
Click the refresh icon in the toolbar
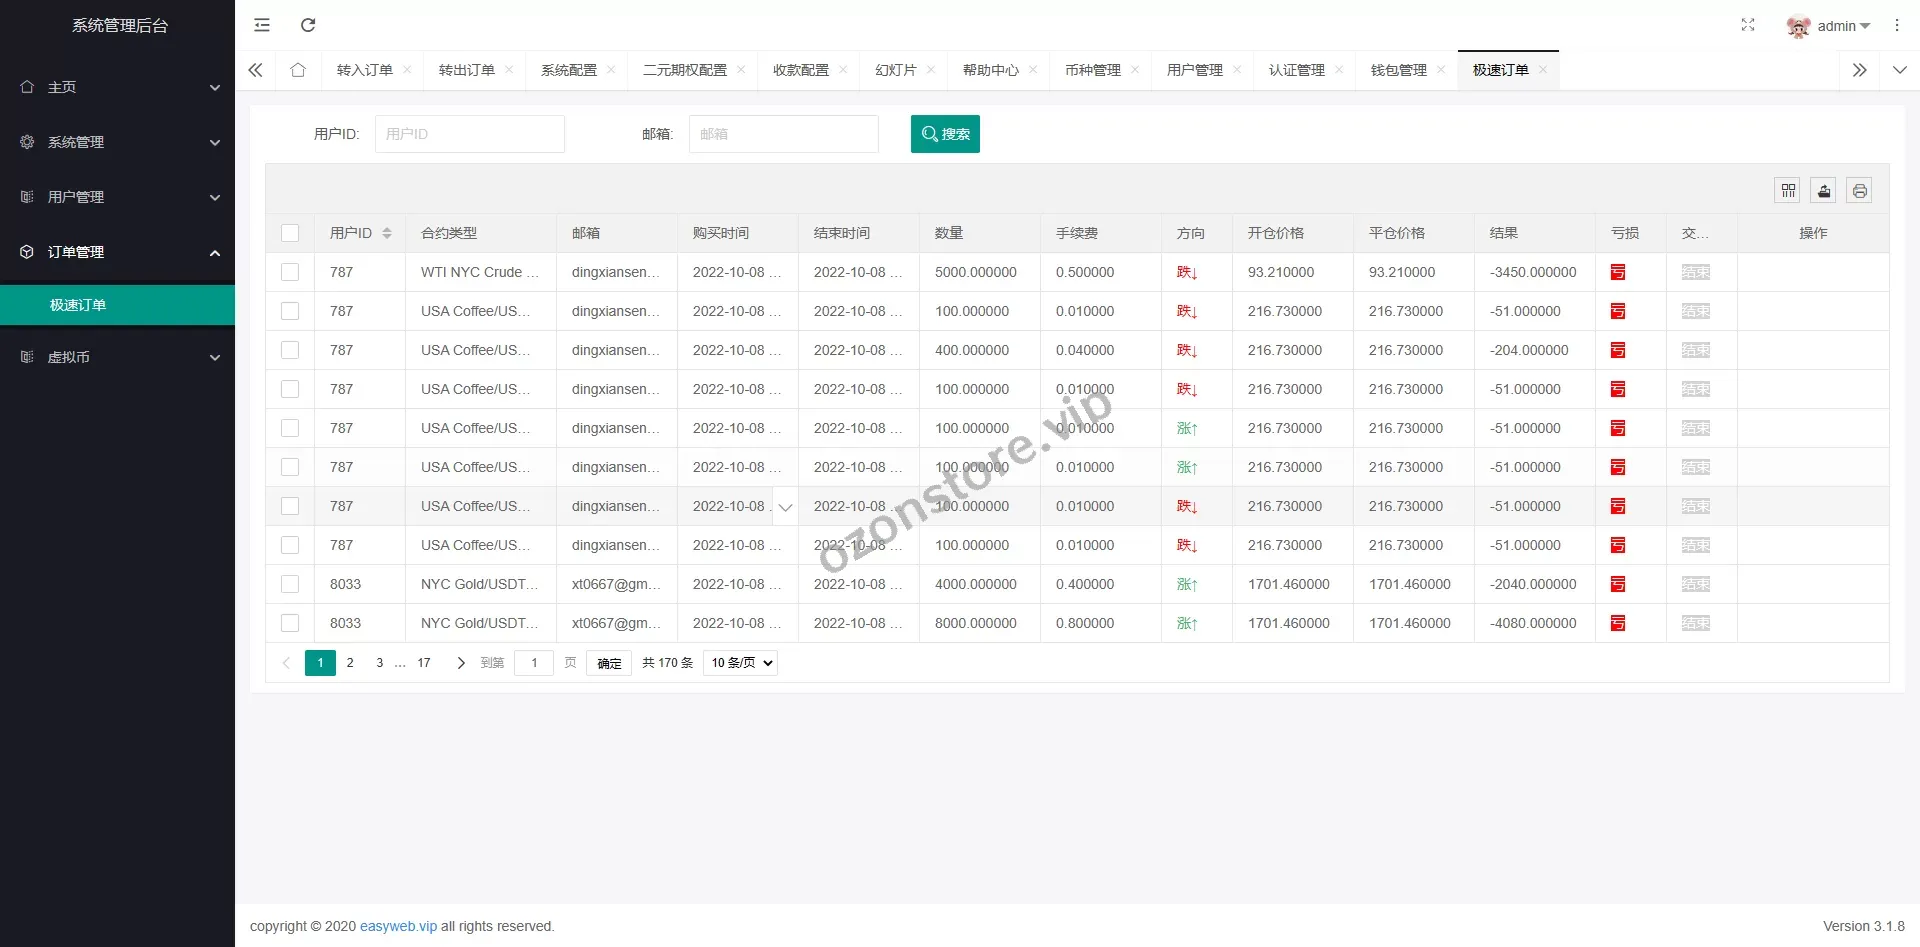[x=309, y=25]
